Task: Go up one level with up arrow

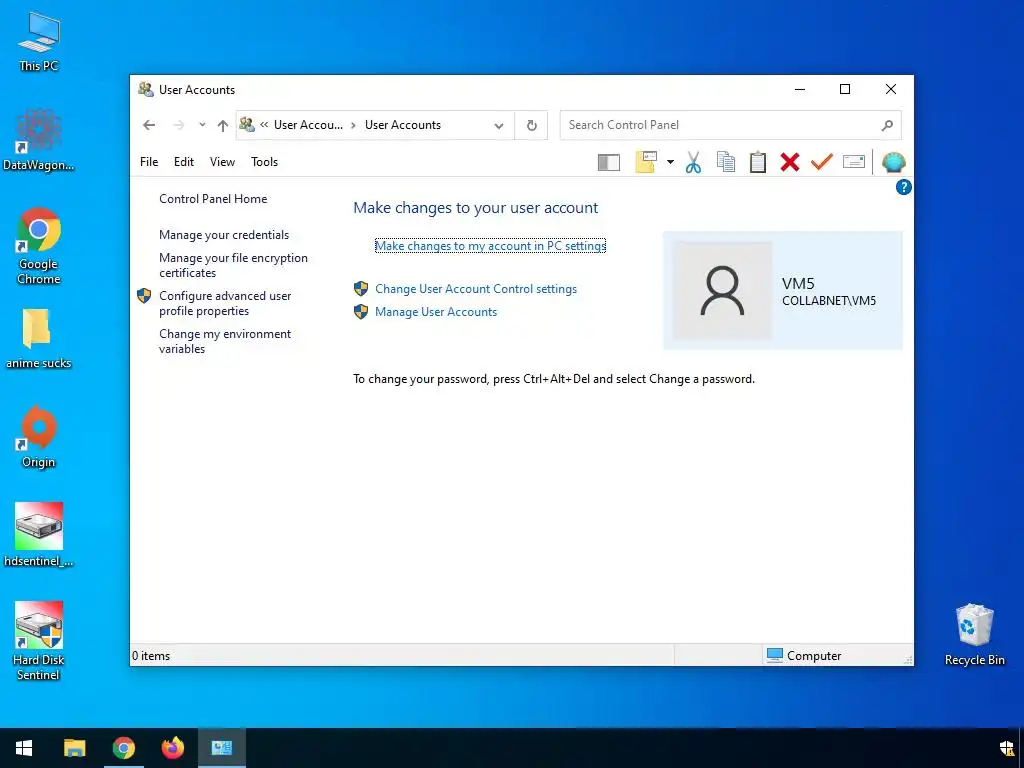Action: point(223,125)
